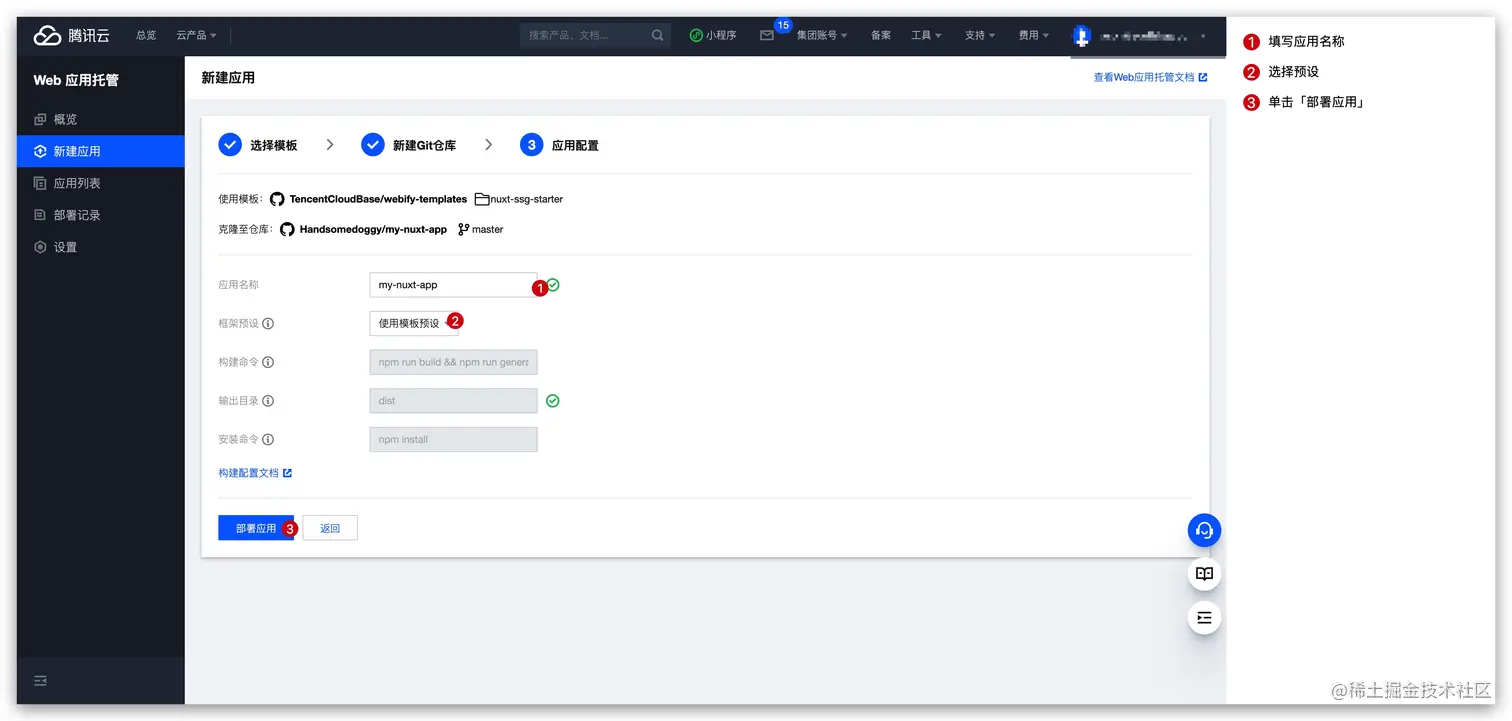Expand the 集团账号 dropdown
Image resolution: width=1512 pixels, height=721 pixels.
821,35
